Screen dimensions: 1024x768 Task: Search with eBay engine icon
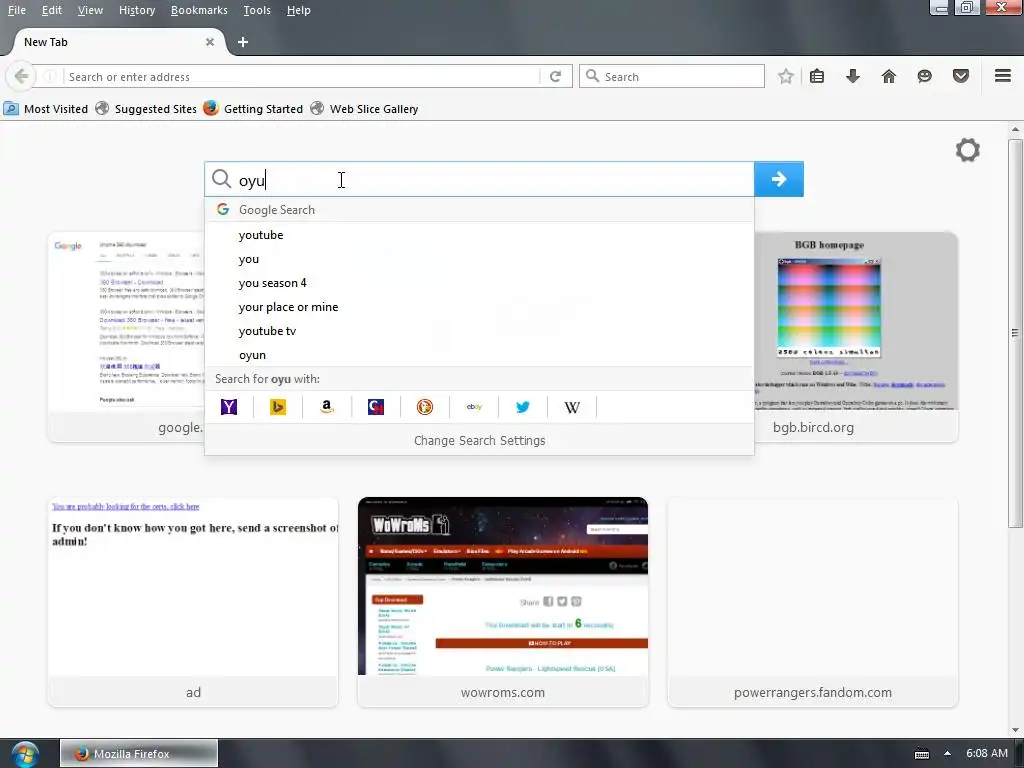pos(474,407)
